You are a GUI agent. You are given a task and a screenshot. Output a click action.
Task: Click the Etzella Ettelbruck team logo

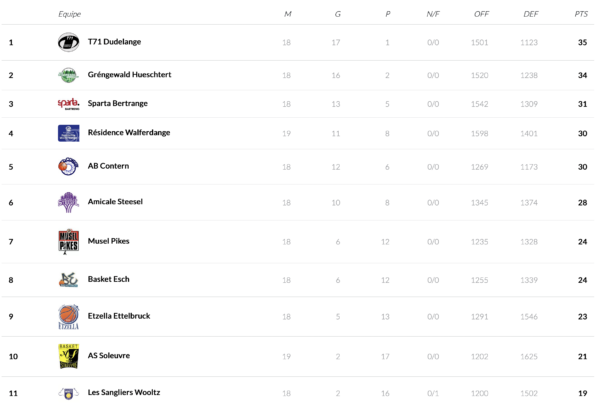point(68,317)
